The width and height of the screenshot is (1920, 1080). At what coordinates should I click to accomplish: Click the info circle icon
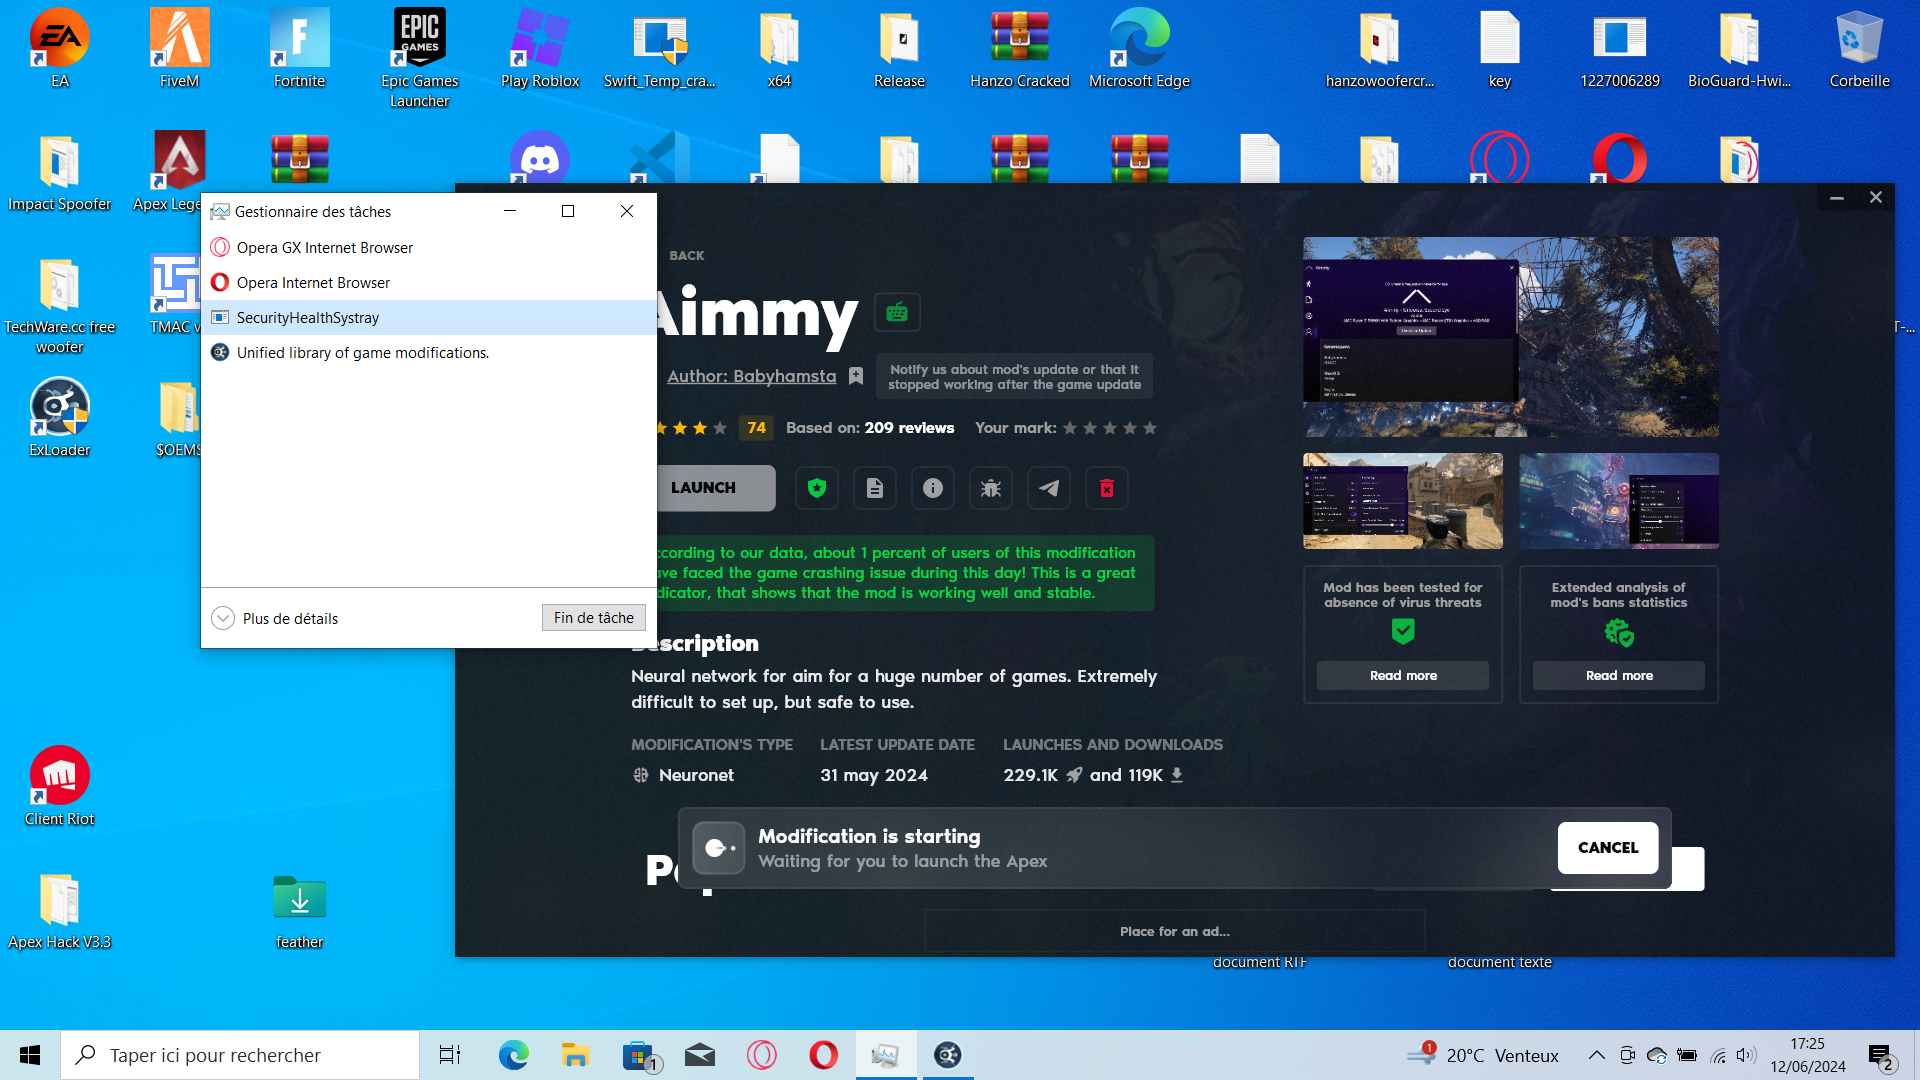[933, 488]
